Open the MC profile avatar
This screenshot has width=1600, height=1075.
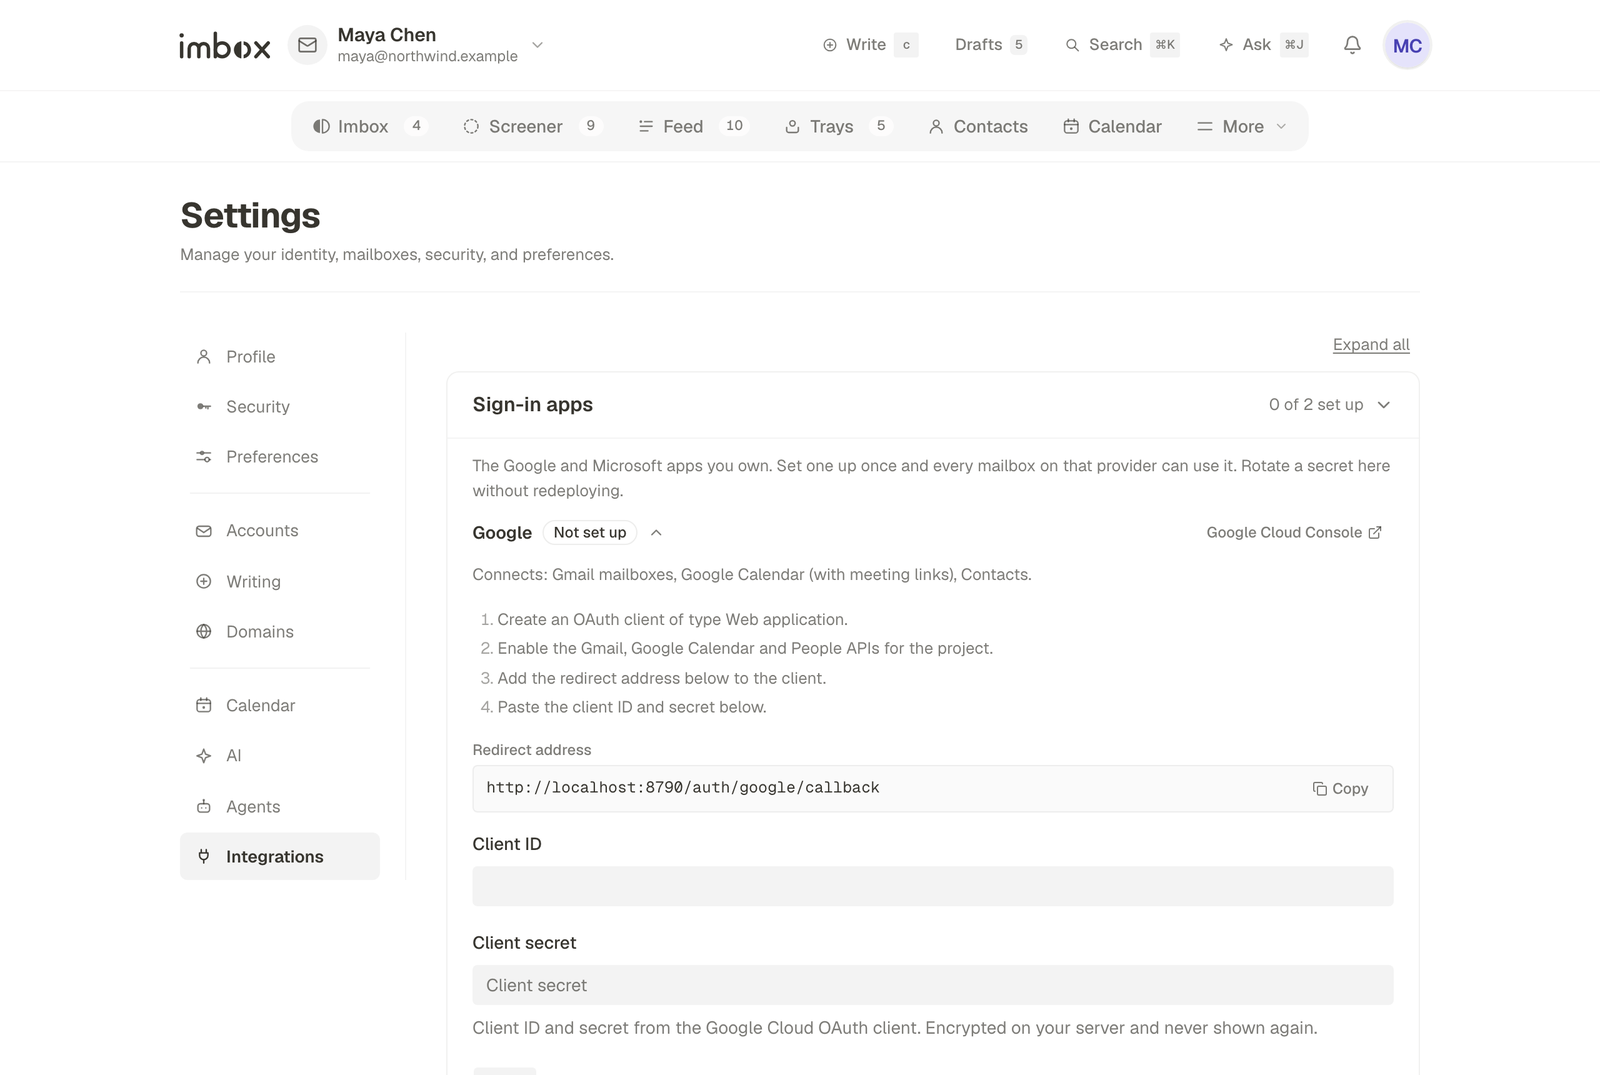[x=1407, y=45]
